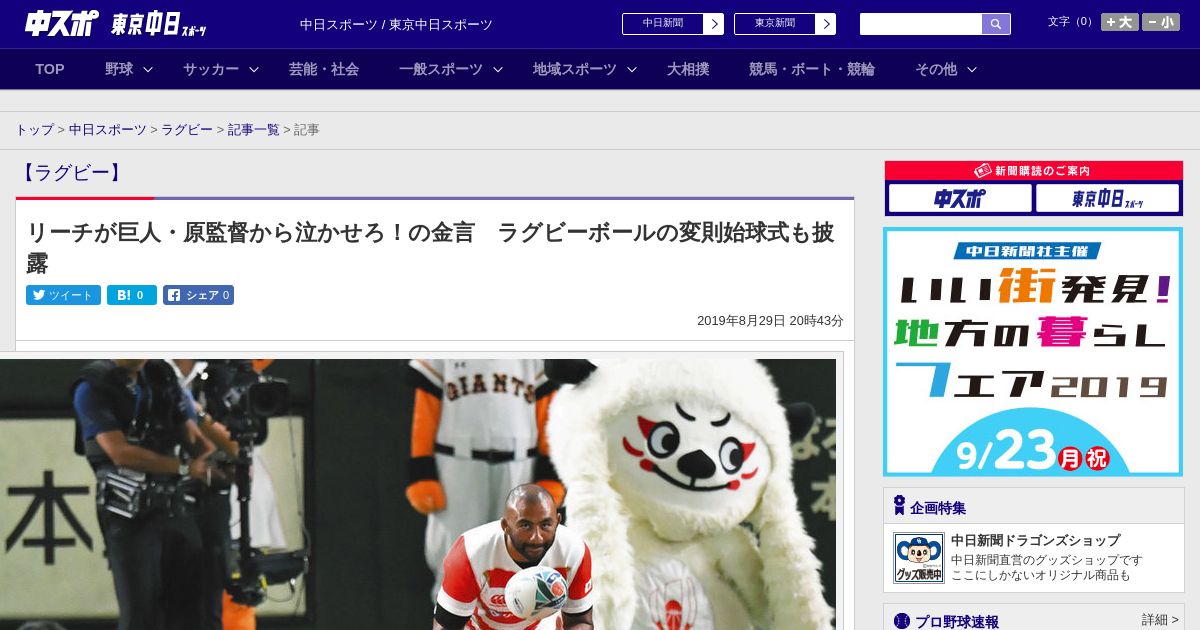This screenshot has width=1200, height=630.
Task: Expand the その他 dropdown chevron
Action: coord(972,70)
